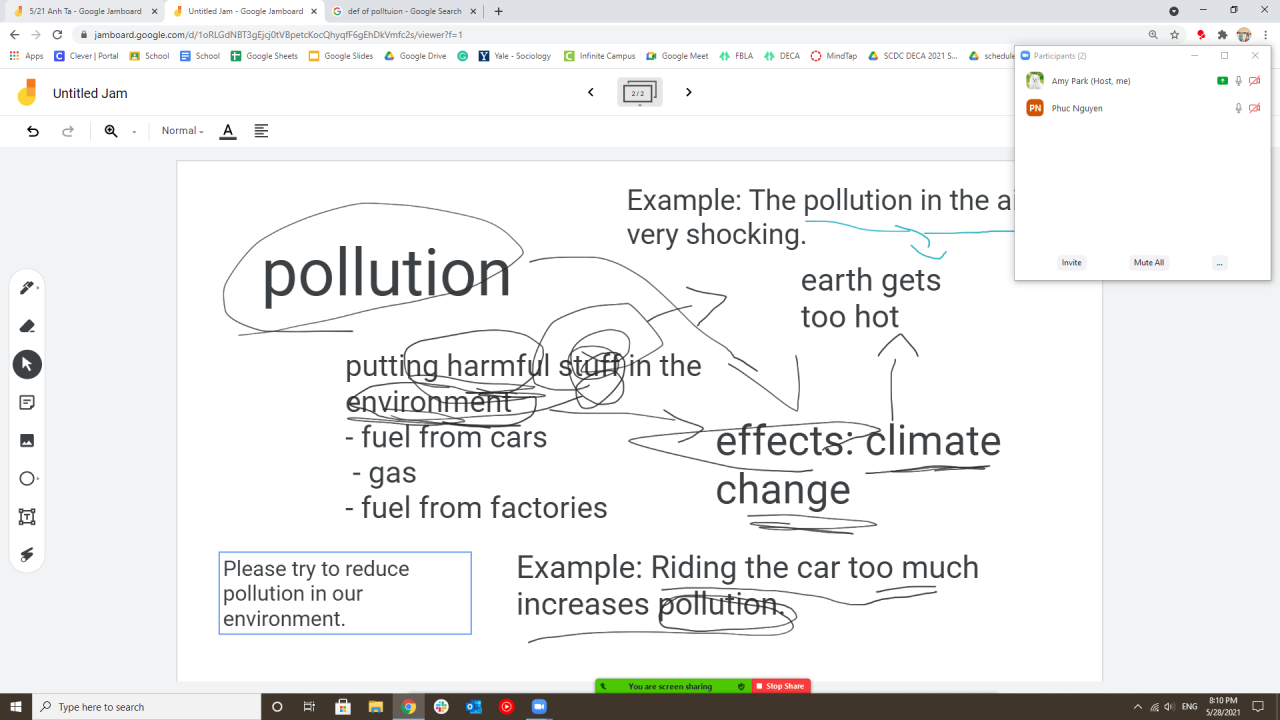The height and width of the screenshot is (720, 1280).
Task: Insert an image with the Add image tool
Action: 27,440
